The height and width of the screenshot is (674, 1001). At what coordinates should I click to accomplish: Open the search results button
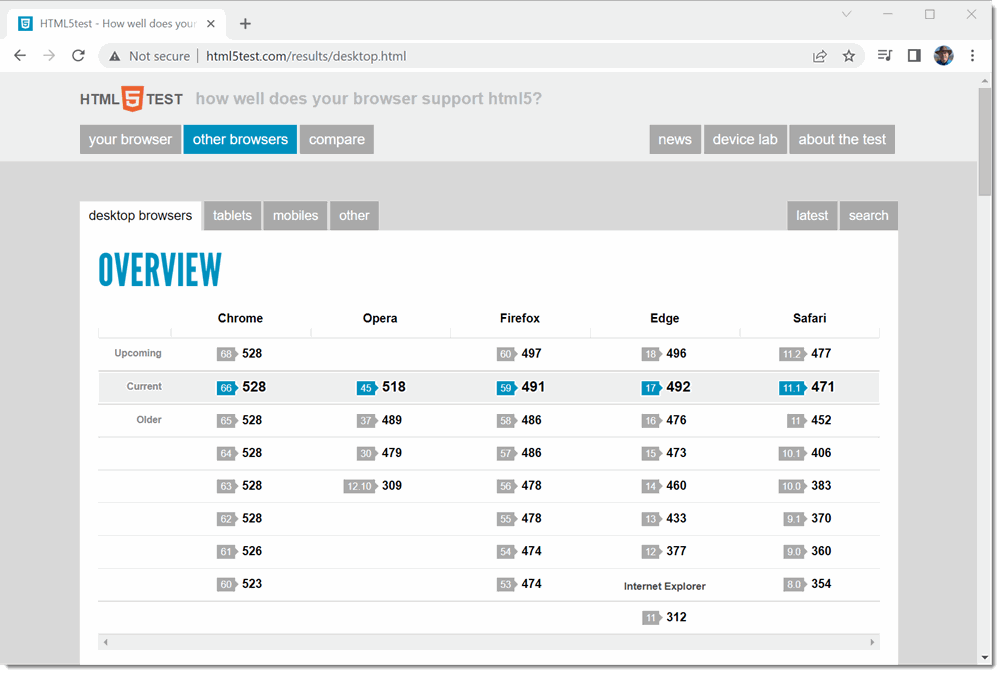868,216
